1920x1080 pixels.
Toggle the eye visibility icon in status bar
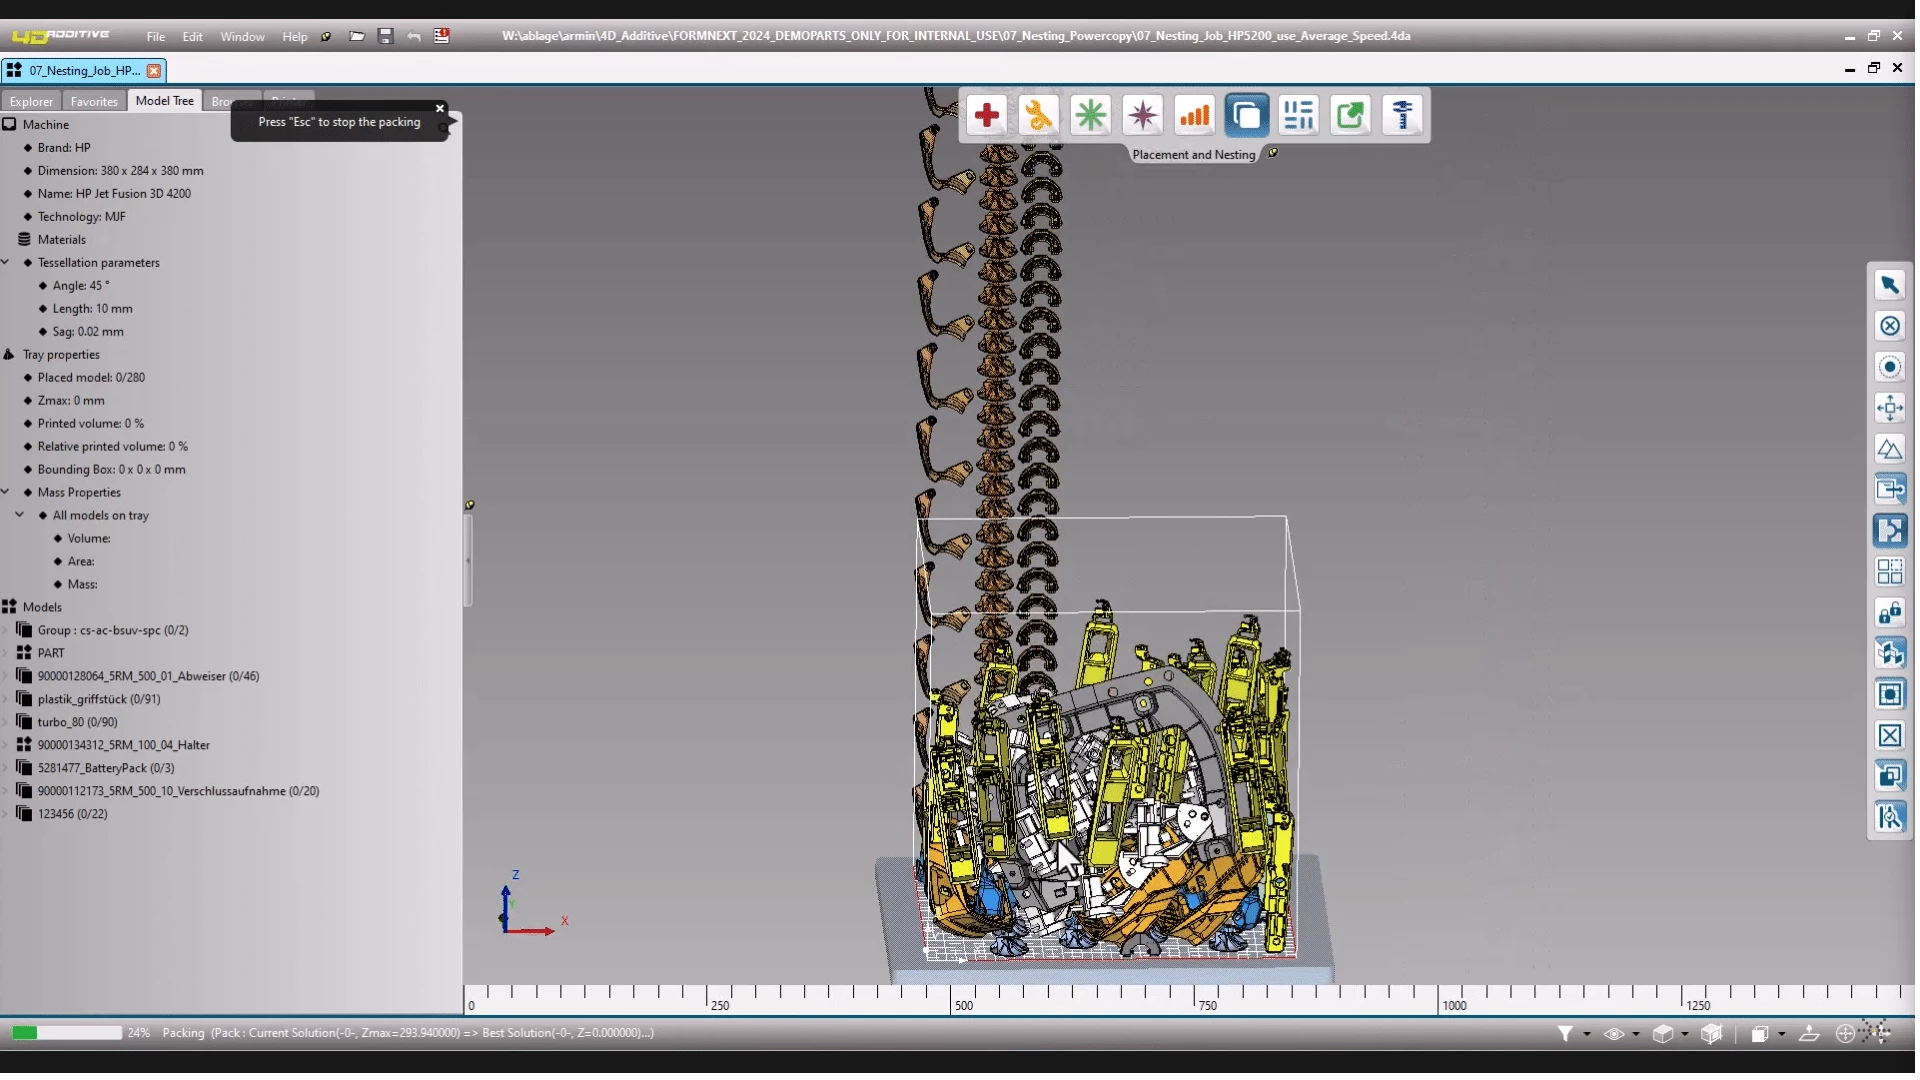pos(1613,1035)
